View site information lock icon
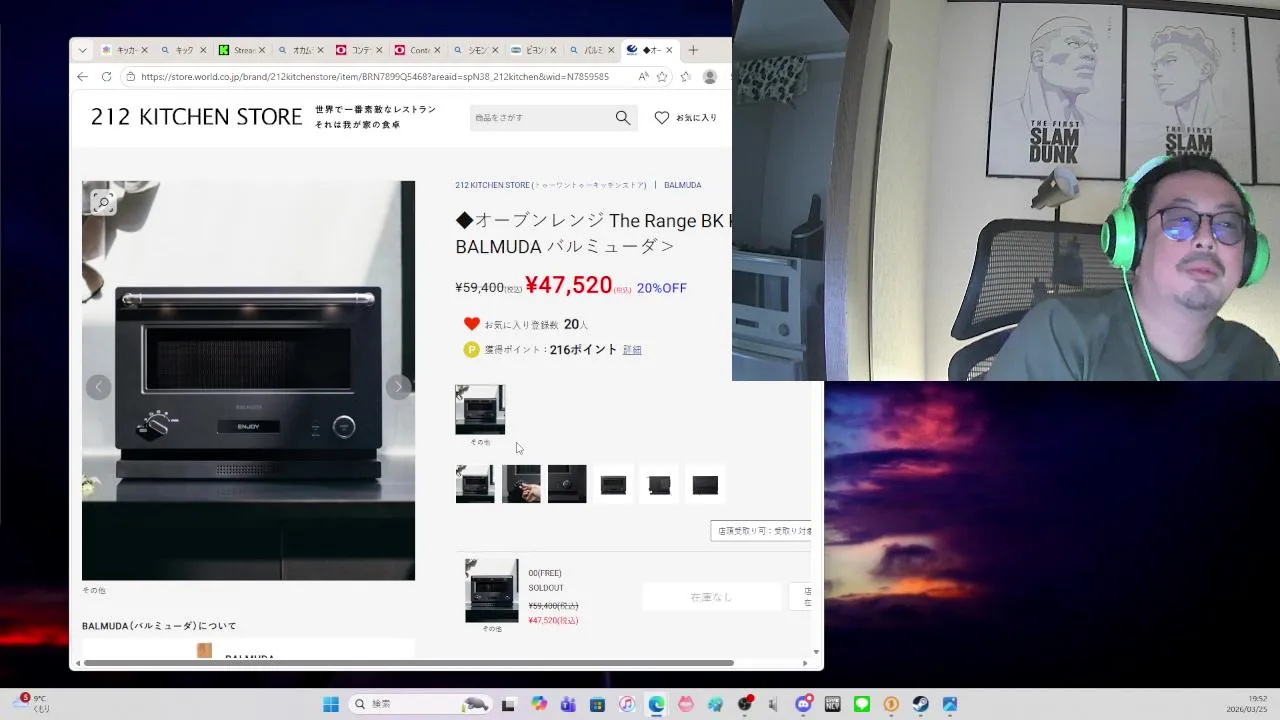The width and height of the screenshot is (1280, 720). pos(130,77)
